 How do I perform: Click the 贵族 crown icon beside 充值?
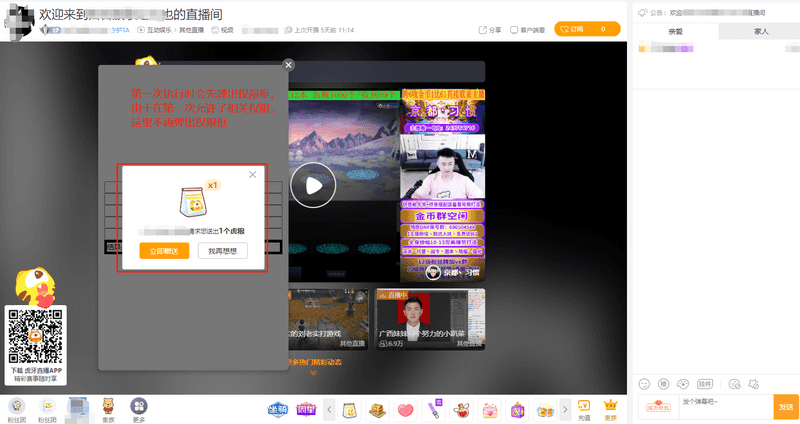(611, 410)
